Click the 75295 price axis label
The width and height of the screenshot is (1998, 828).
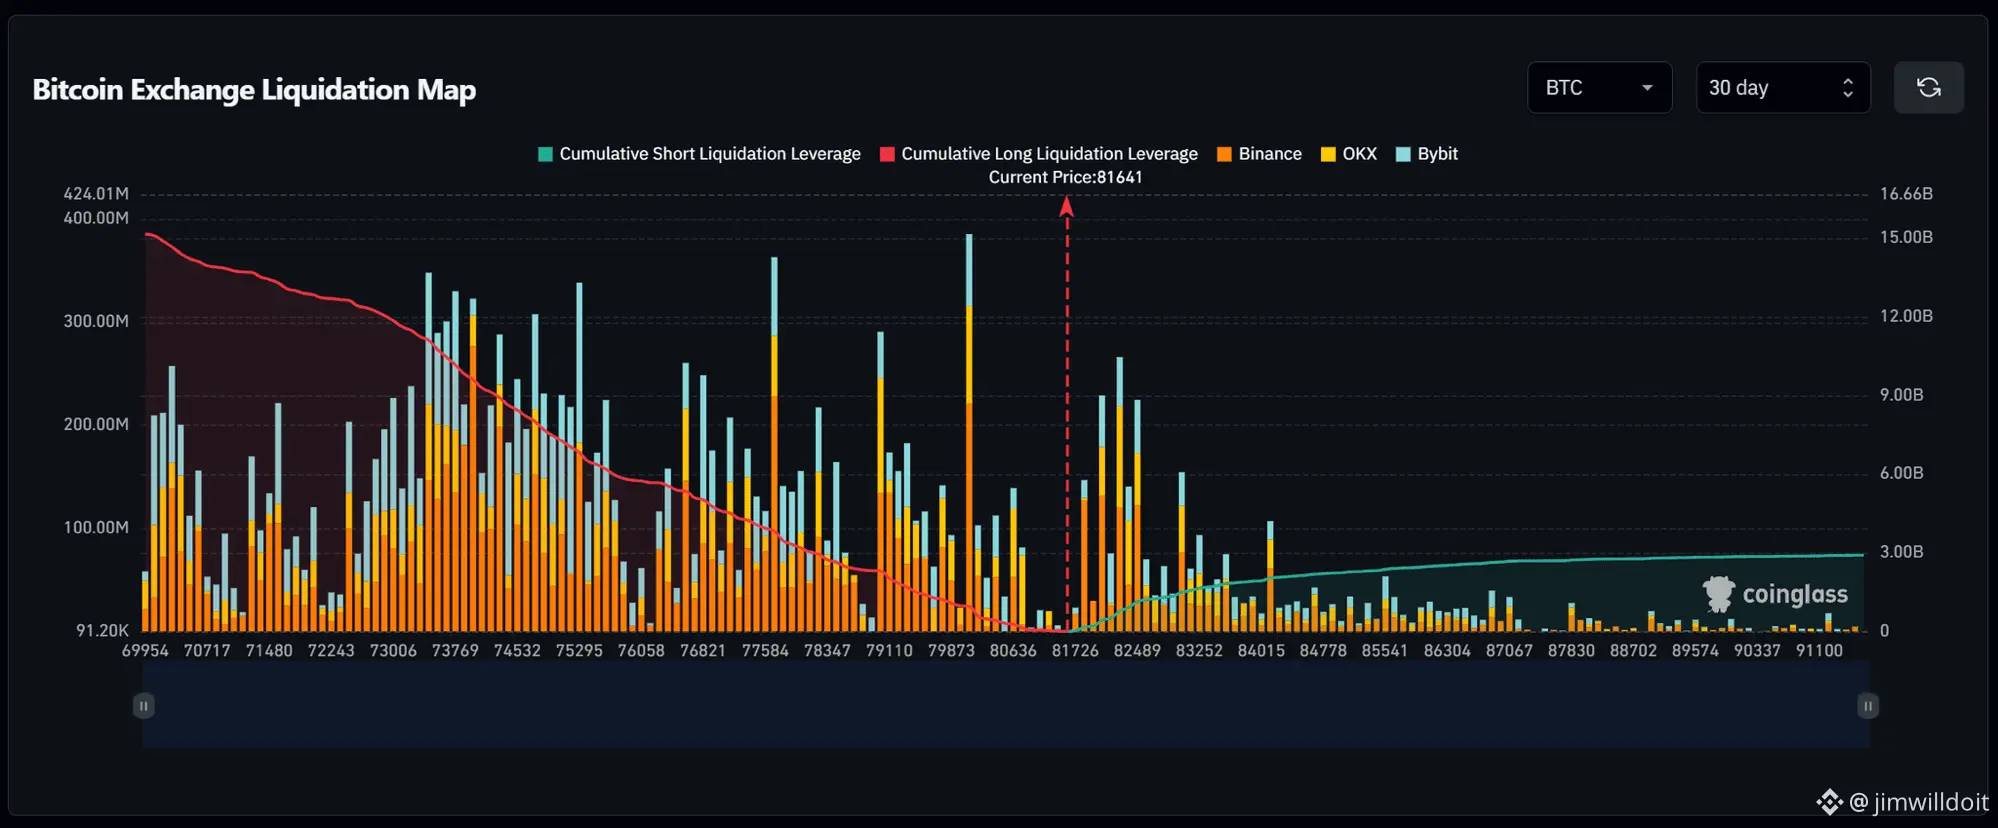579,651
